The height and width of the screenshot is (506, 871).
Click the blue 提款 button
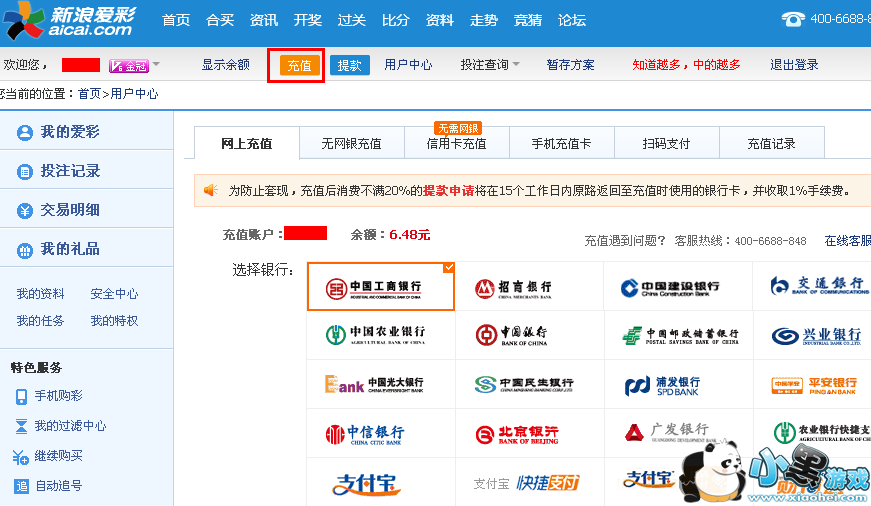[349, 65]
